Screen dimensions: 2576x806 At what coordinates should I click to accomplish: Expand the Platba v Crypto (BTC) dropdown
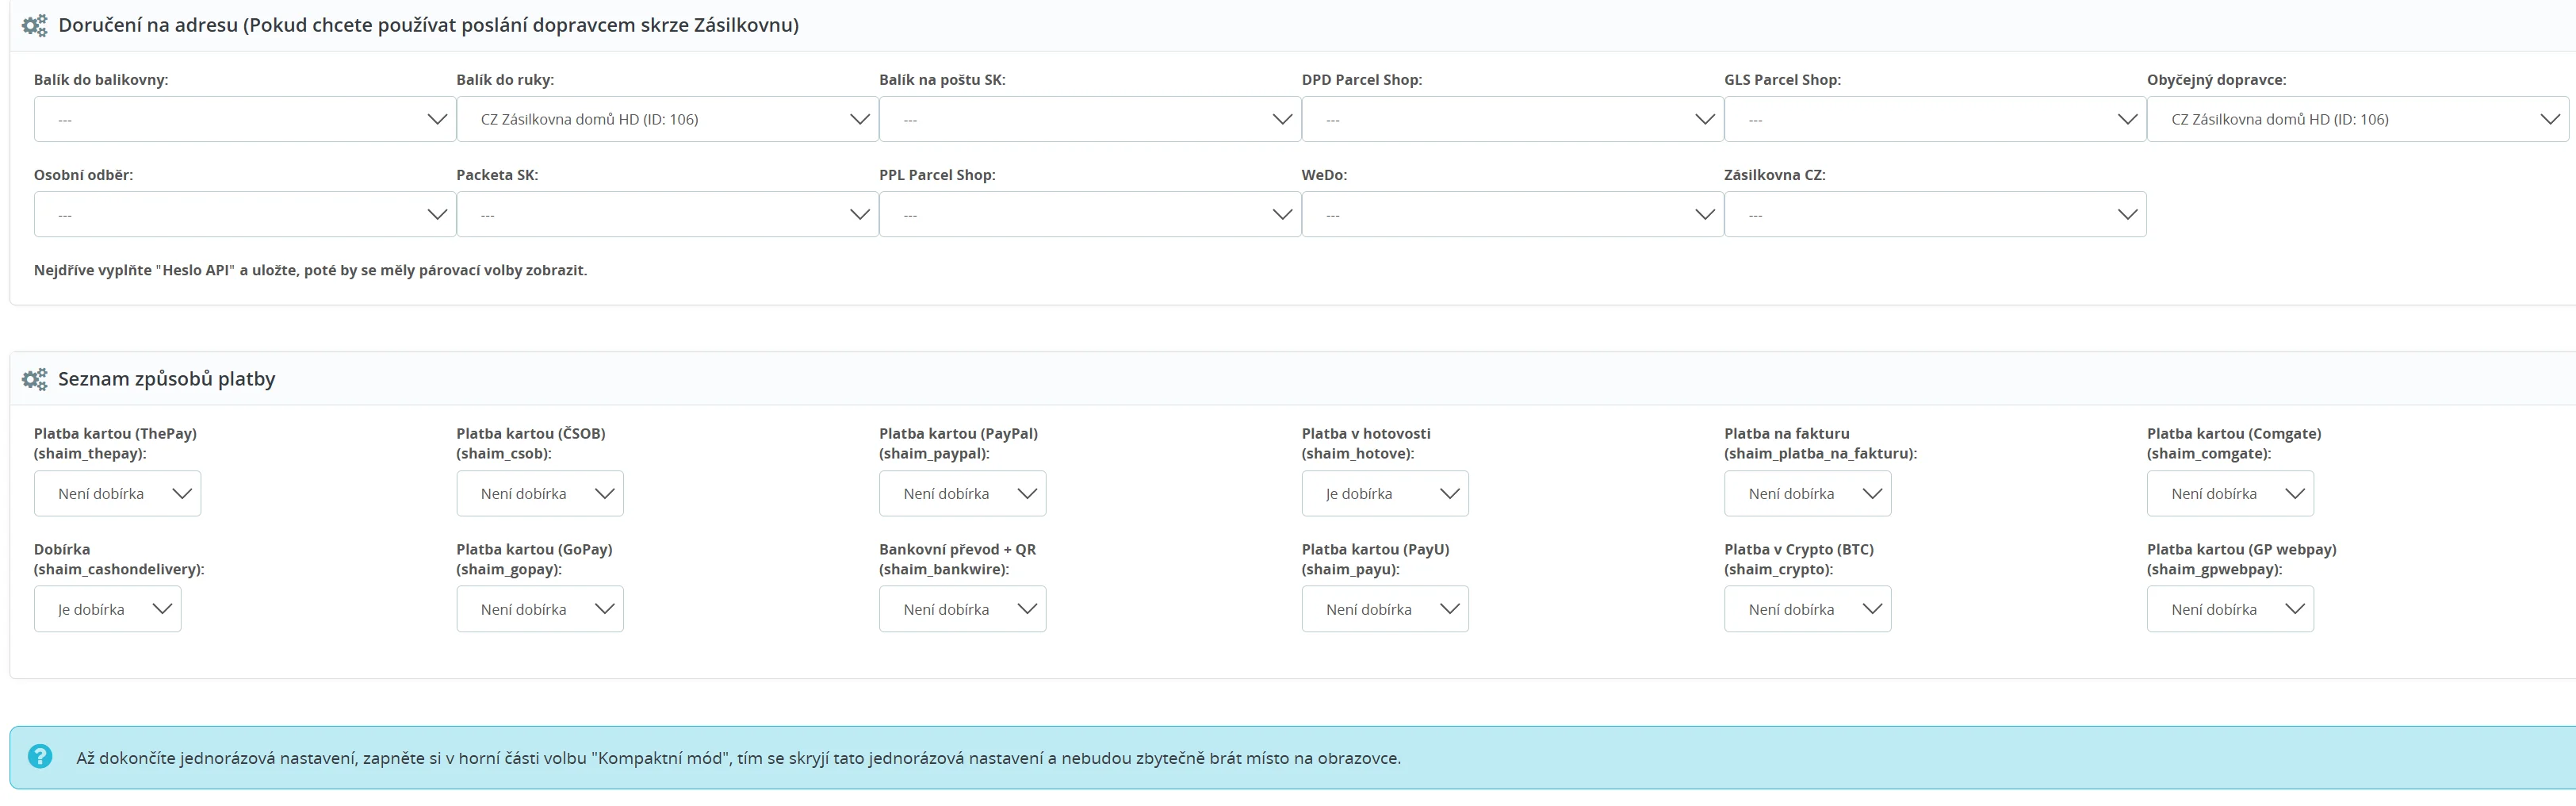coord(1807,609)
